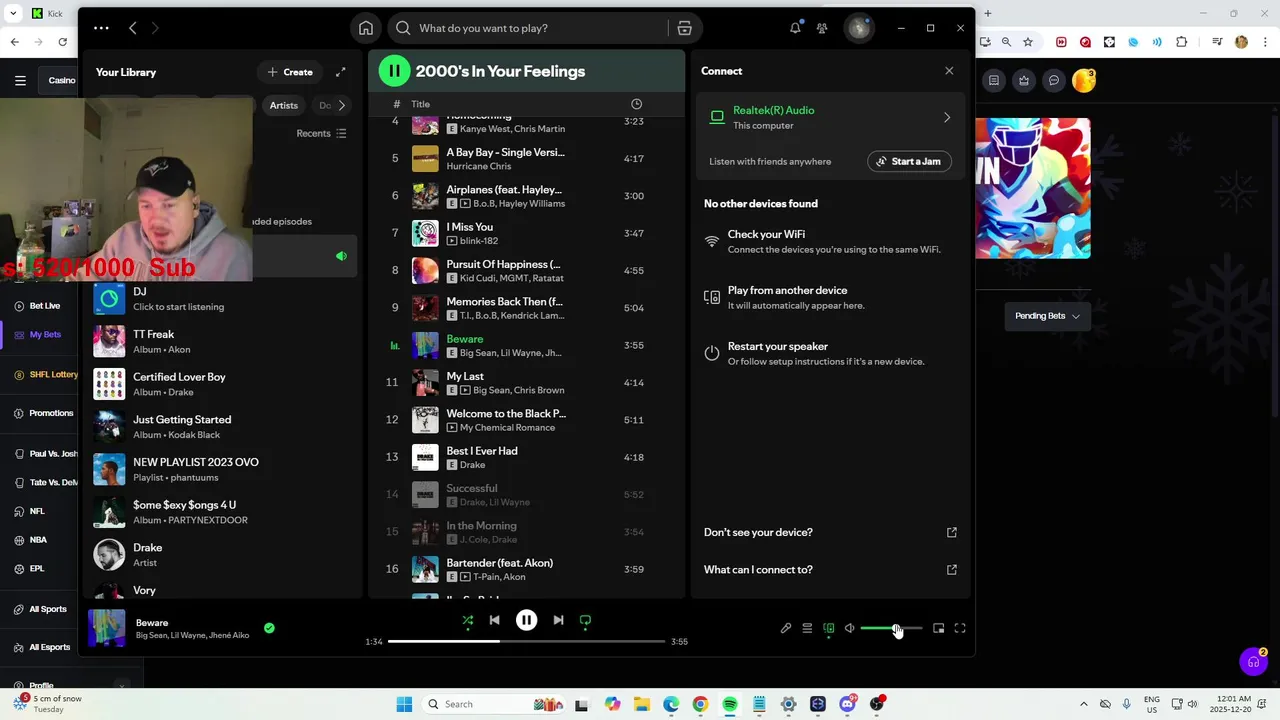Image resolution: width=1280 pixels, height=720 pixels.
Task: Open the chat bubble icon in browser page
Action: point(1053,80)
